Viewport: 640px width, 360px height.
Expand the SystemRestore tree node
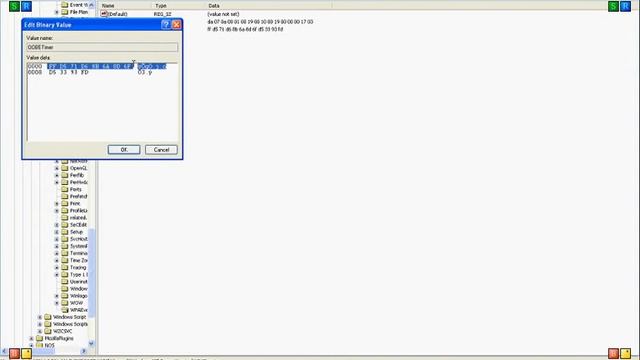[57, 246]
